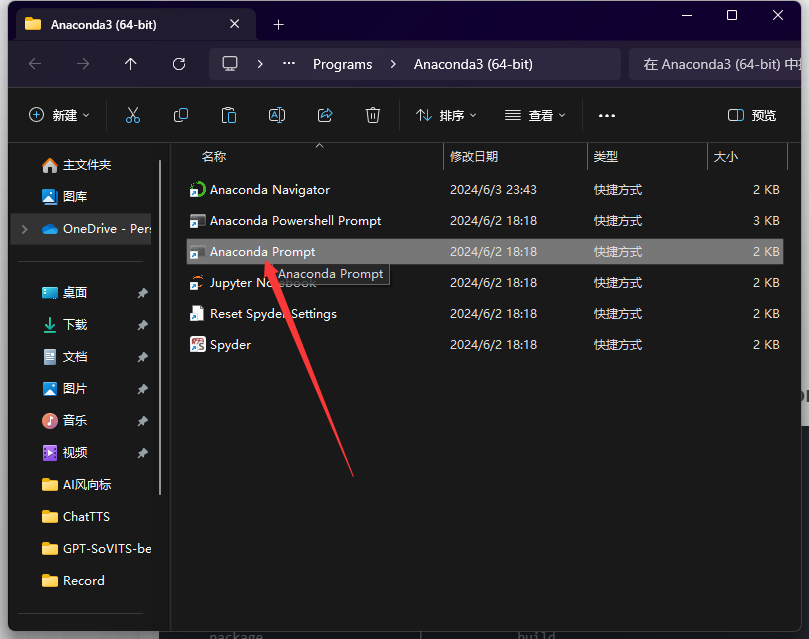Image resolution: width=809 pixels, height=639 pixels.
Task: Toggle the 预览 (Preview) pane
Action: coord(752,115)
